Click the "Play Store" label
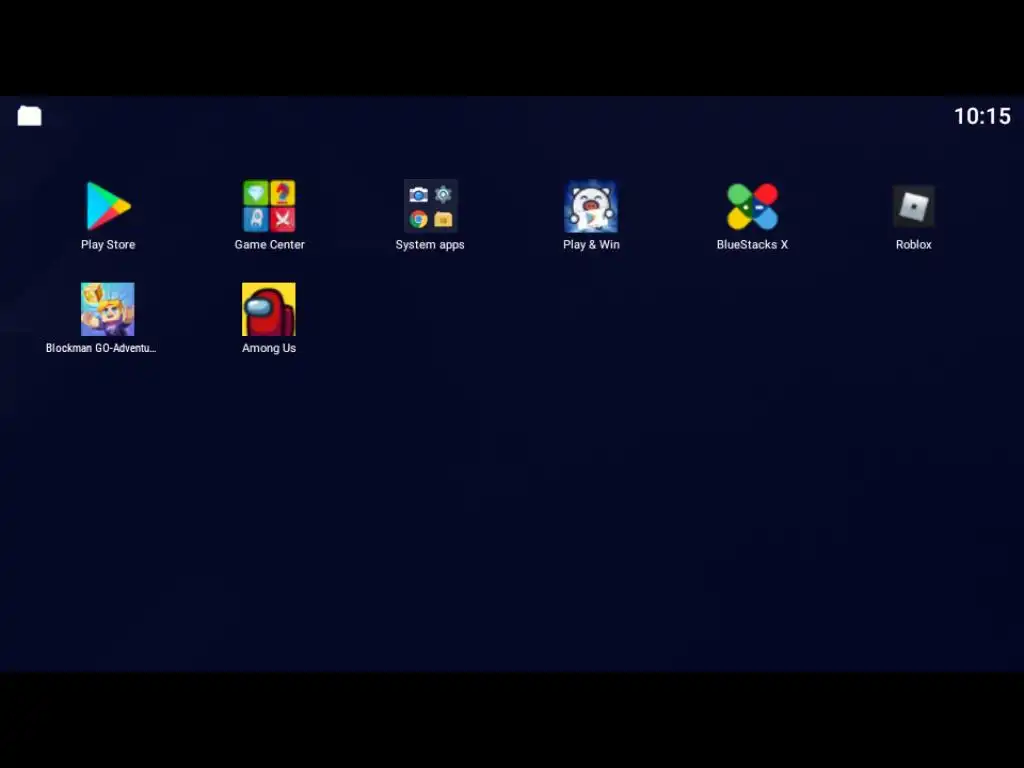This screenshot has width=1024, height=768. [x=108, y=244]
